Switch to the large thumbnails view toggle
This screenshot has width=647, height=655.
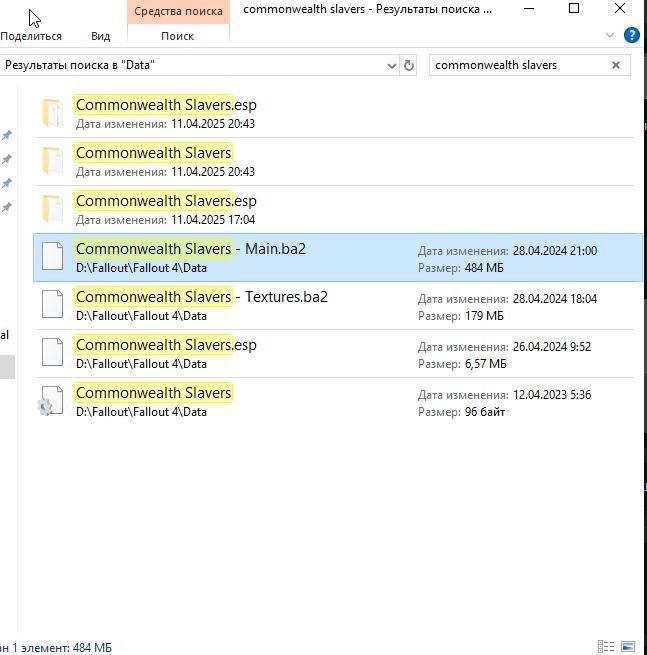(629, 647)
